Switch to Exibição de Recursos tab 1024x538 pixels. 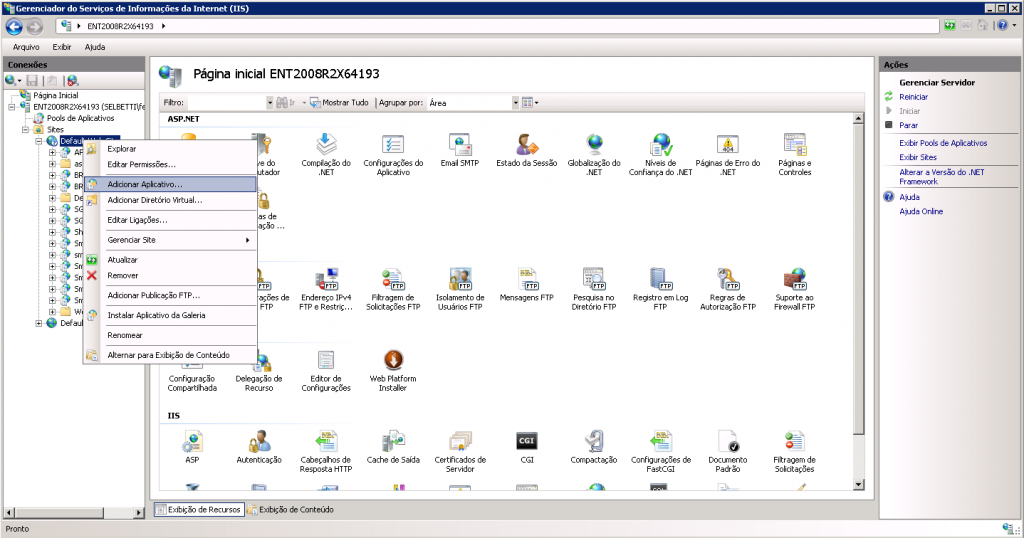tap(199, 509)
